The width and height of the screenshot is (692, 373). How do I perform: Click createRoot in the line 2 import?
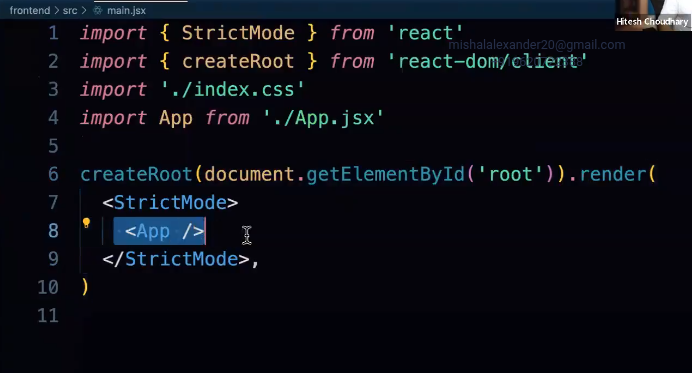238,61
